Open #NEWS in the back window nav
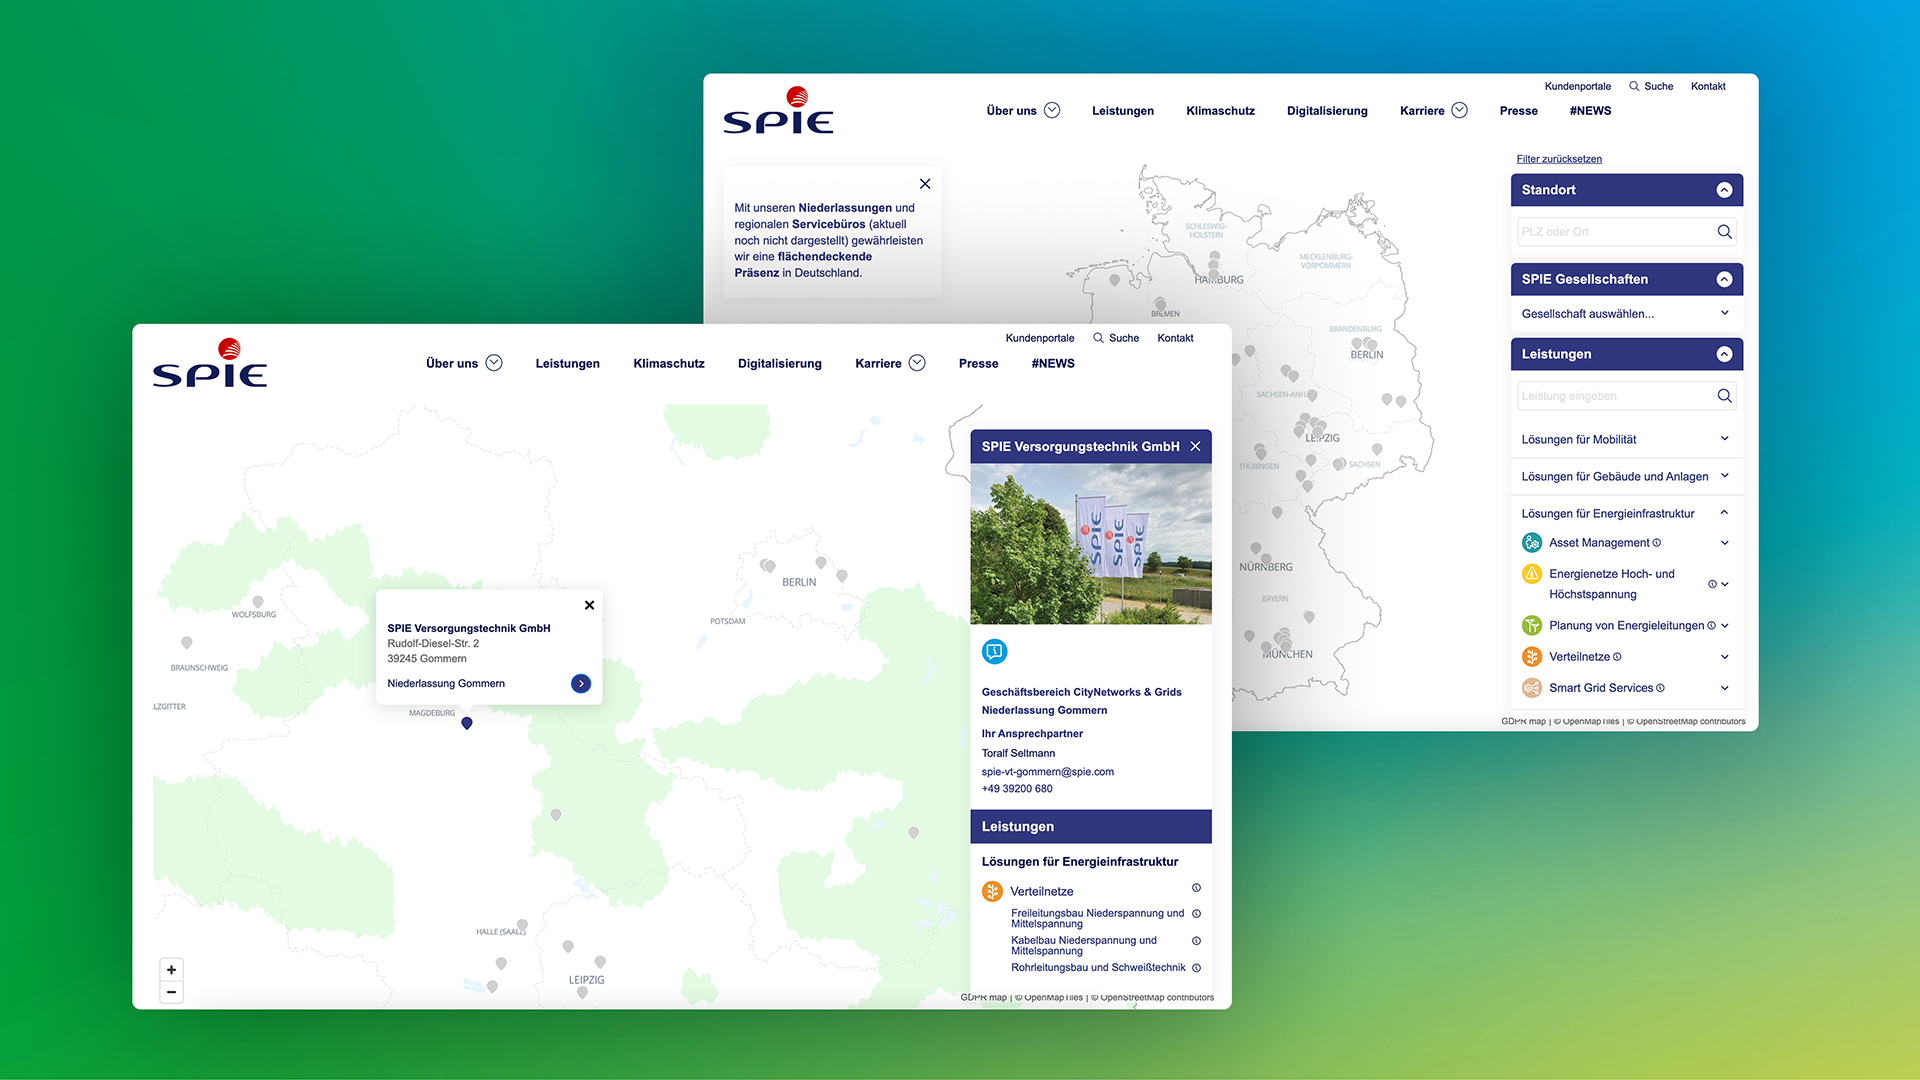Screen dimensions: 1920x1080 click(x=1590, y=111)
